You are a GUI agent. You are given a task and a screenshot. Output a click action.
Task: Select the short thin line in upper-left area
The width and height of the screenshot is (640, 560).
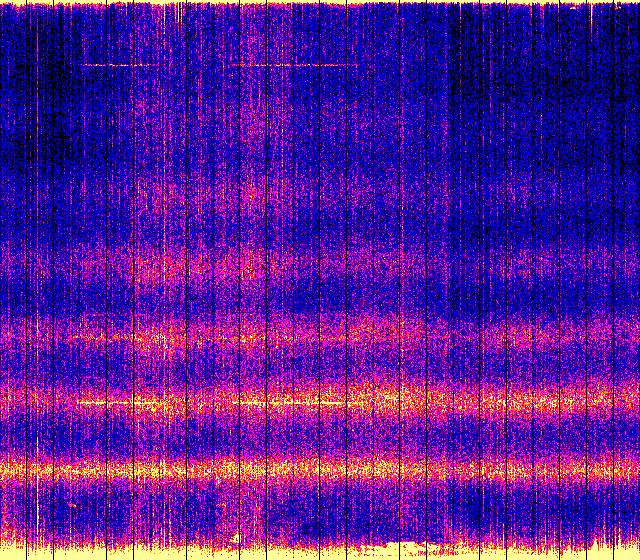click(x=115, y=65)
